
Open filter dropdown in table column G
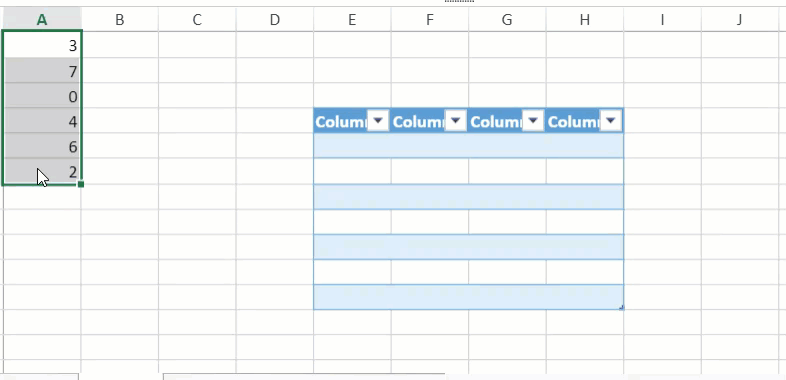click(533, 121)
